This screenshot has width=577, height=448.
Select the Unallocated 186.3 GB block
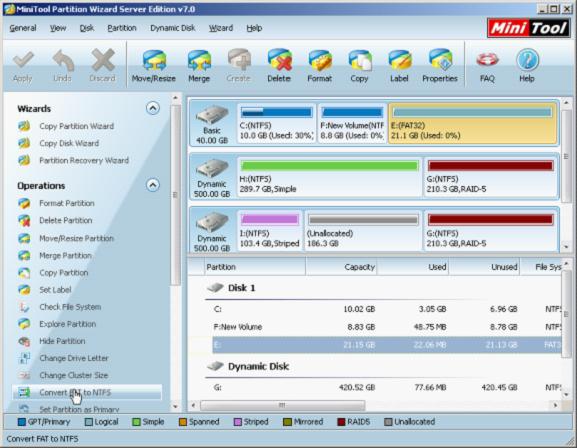(x=364, y=231)
